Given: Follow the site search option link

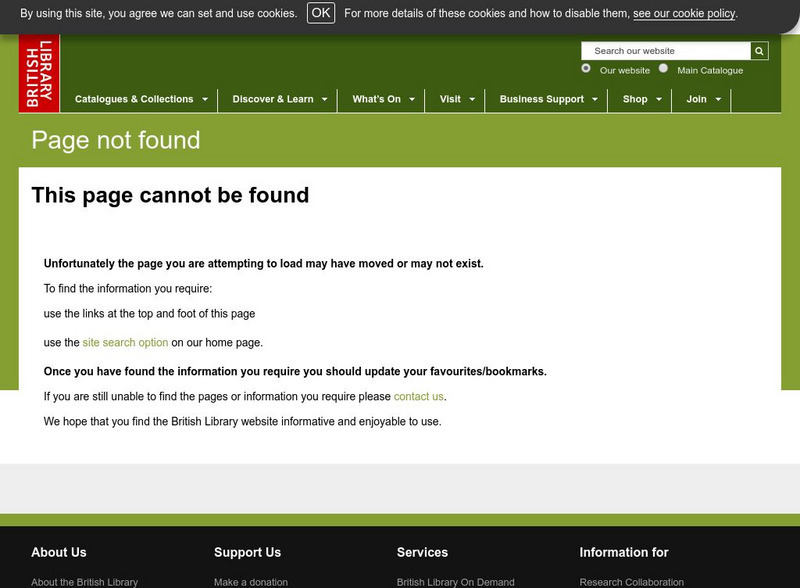Looking at the screenshot, I should (x=126, y=342).
